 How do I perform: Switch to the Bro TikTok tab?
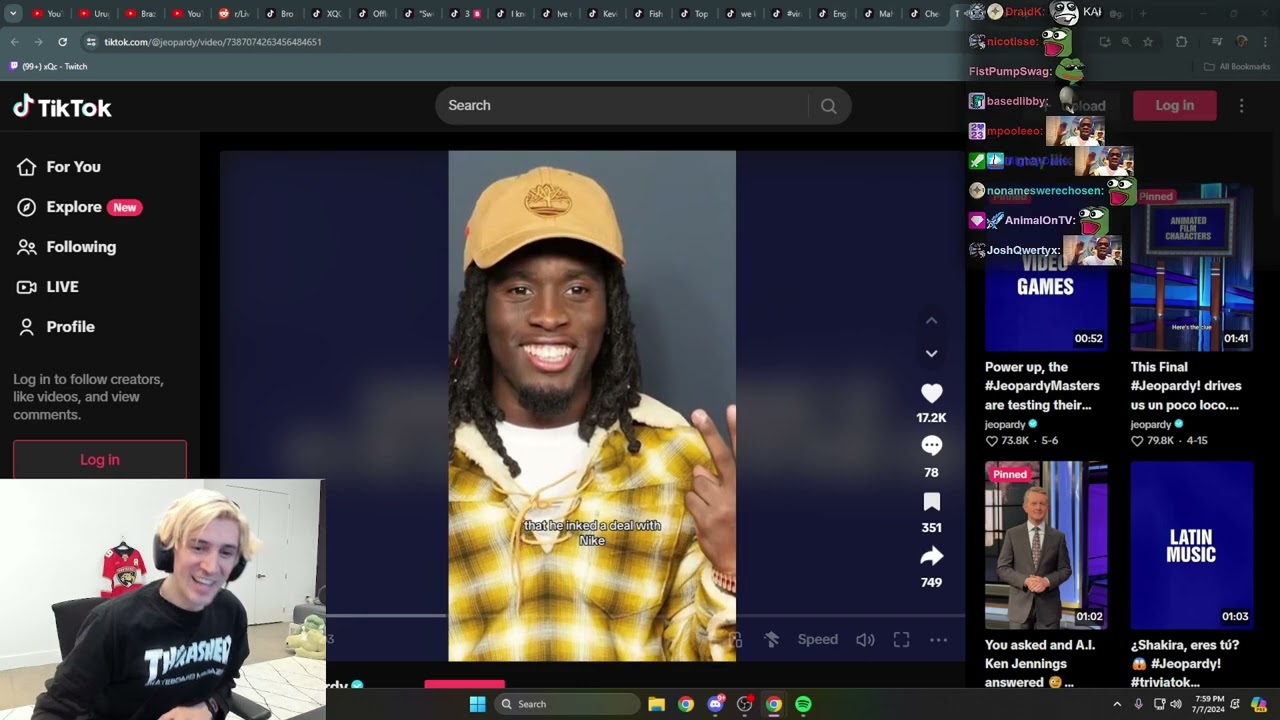click(280, 14)
